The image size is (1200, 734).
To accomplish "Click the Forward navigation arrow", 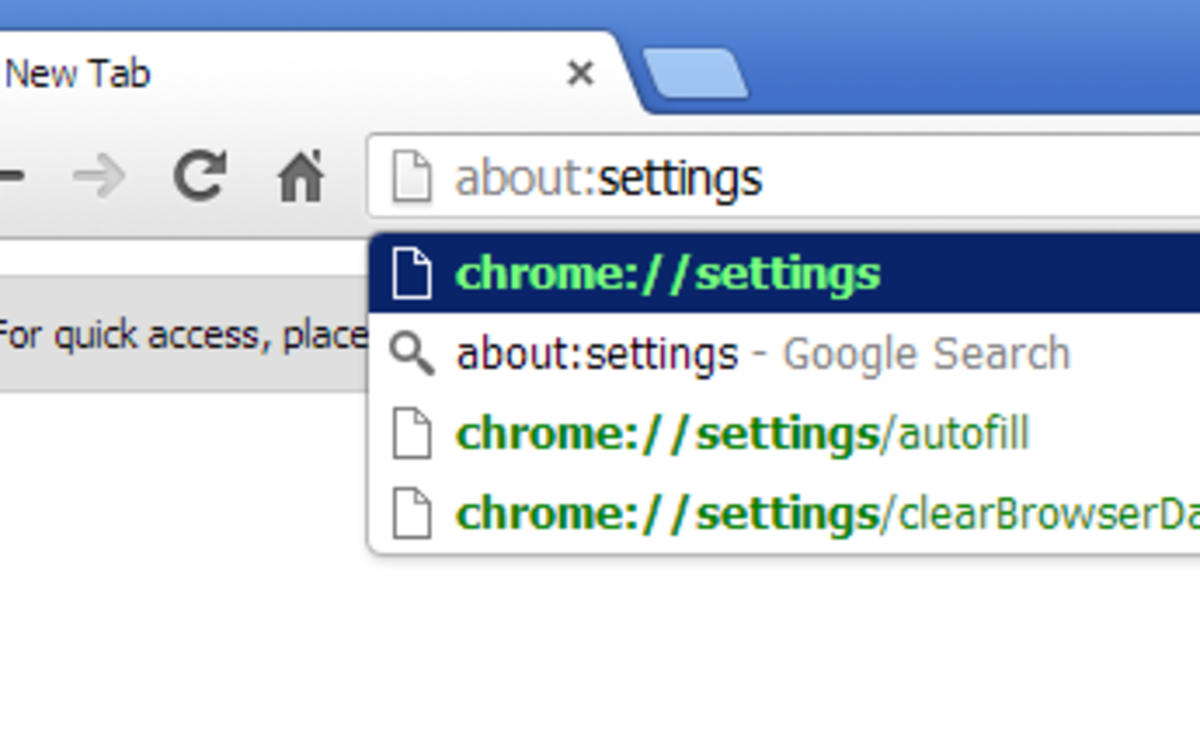I will point(97,175).
